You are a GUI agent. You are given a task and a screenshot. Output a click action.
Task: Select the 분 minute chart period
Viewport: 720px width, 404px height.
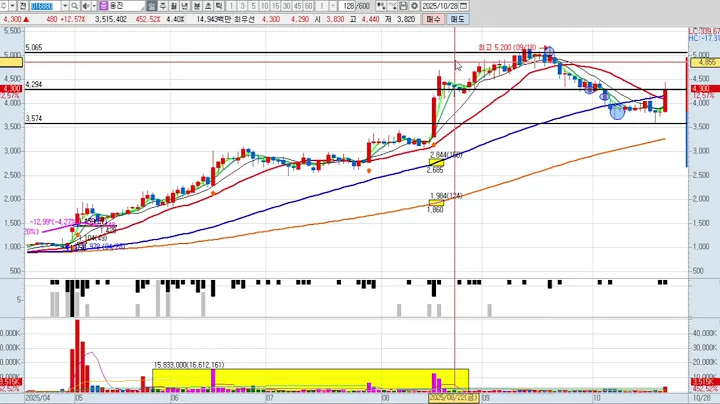tap(197, 6)
